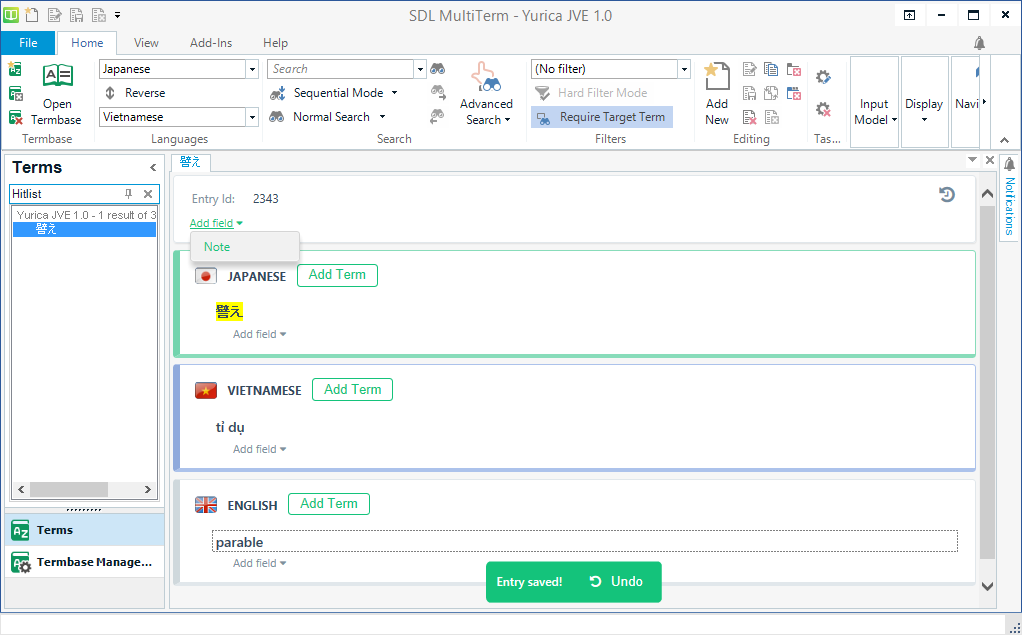This screenshot has height=635, width=1022.
Task: Click the entry pane scroll up arrow
Action: tap(987, 194)
